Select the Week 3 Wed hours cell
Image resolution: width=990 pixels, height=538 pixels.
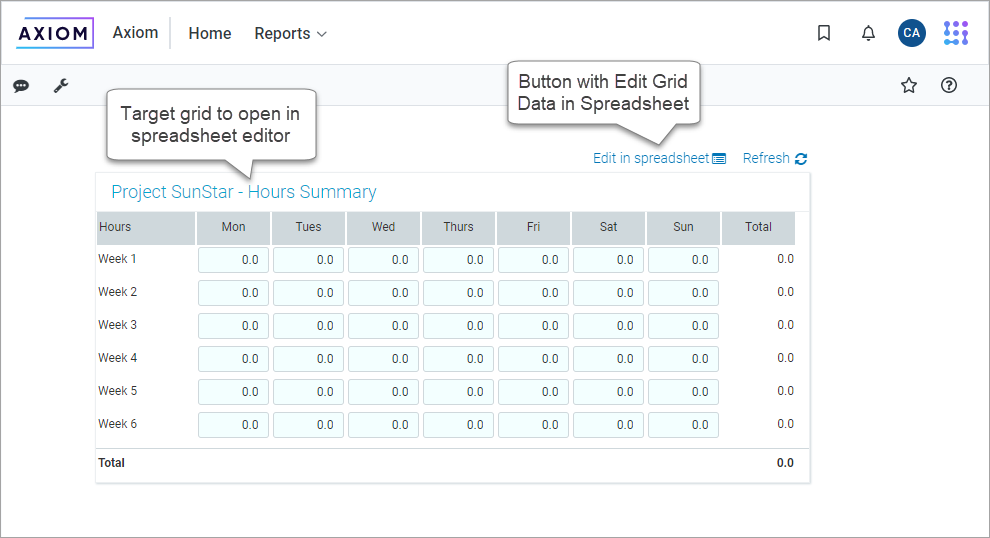[x=384, y=326]
